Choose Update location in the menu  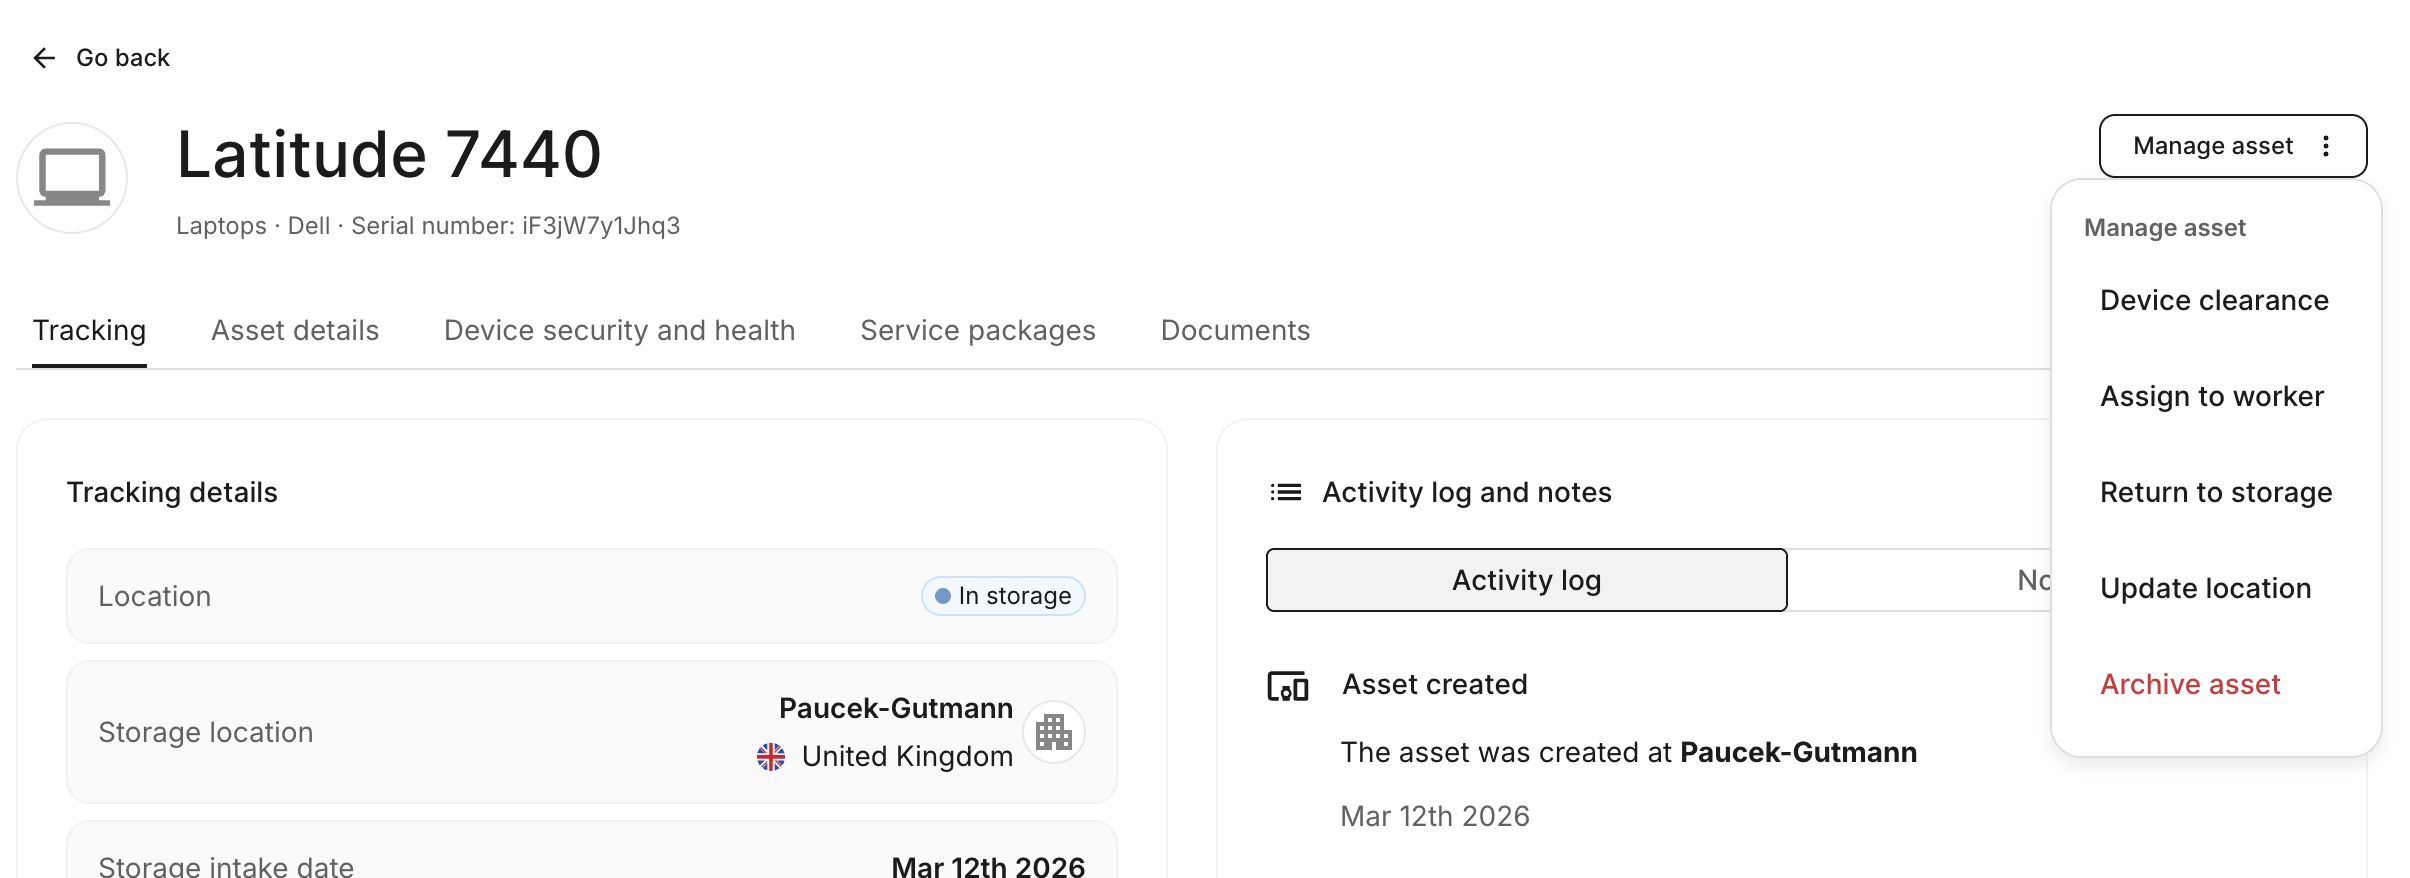click(2205, 588)
